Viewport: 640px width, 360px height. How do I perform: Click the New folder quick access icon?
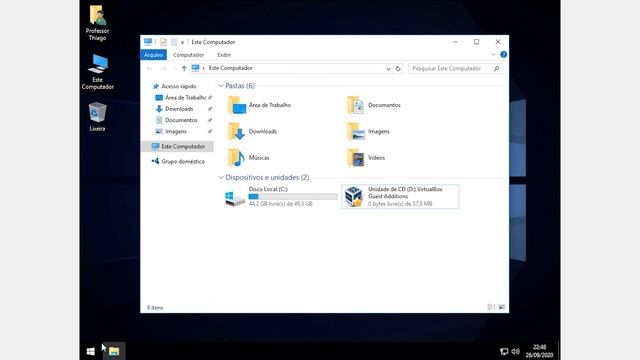point(174,42)
